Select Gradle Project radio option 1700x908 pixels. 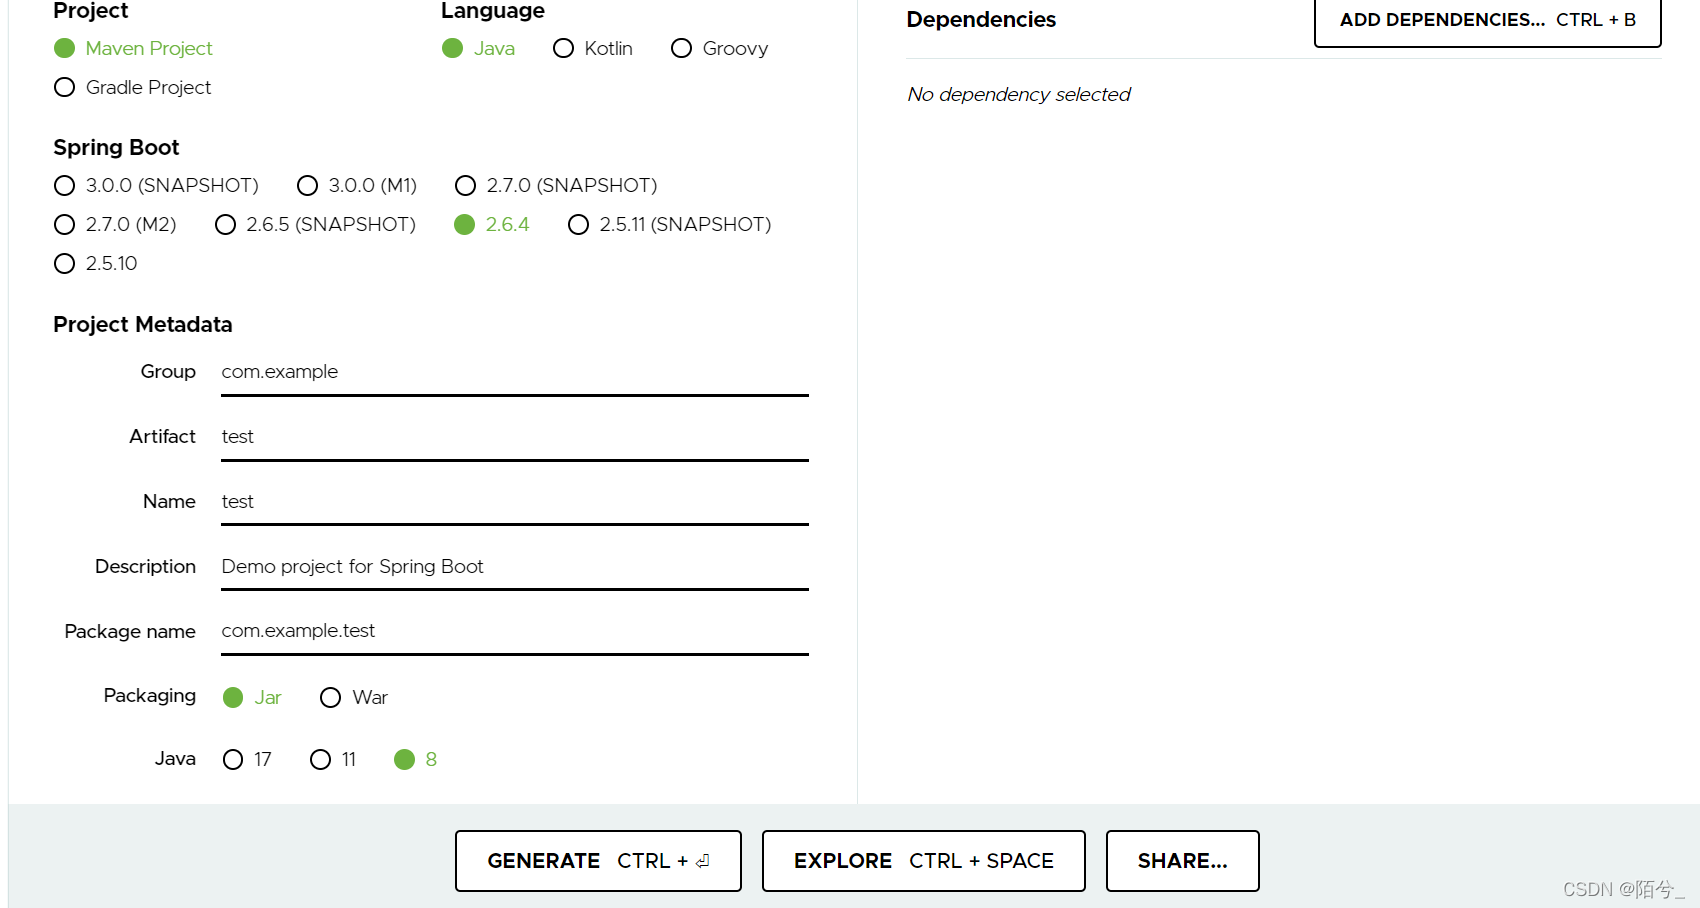pos(133,87)
